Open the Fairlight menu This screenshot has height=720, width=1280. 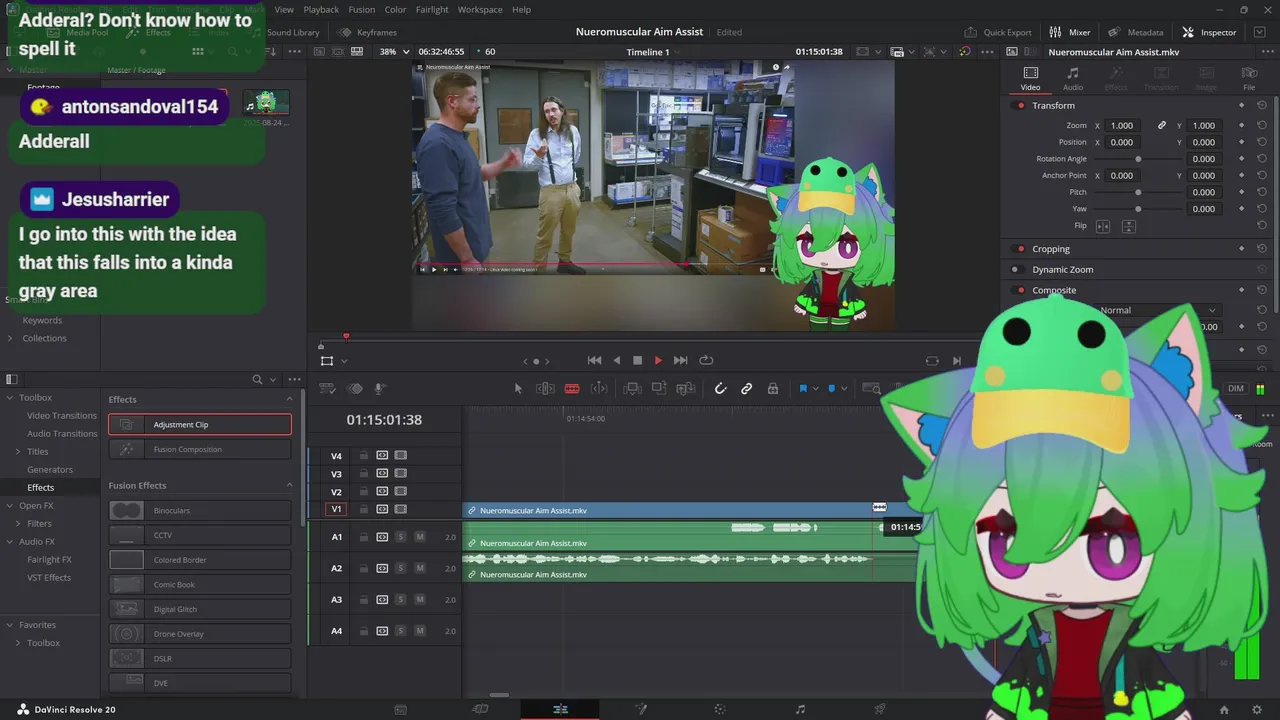(432, 10)
